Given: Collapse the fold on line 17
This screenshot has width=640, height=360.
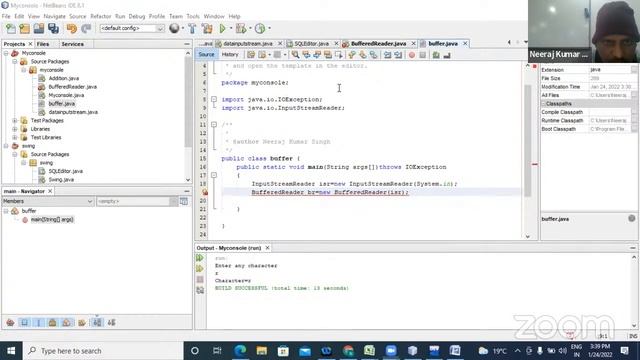Looking at the screenshot, I should 214,175.
